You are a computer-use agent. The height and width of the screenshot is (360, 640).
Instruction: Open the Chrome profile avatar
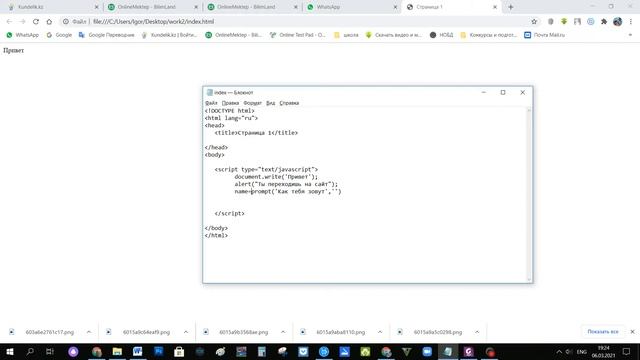pos(618,22)
